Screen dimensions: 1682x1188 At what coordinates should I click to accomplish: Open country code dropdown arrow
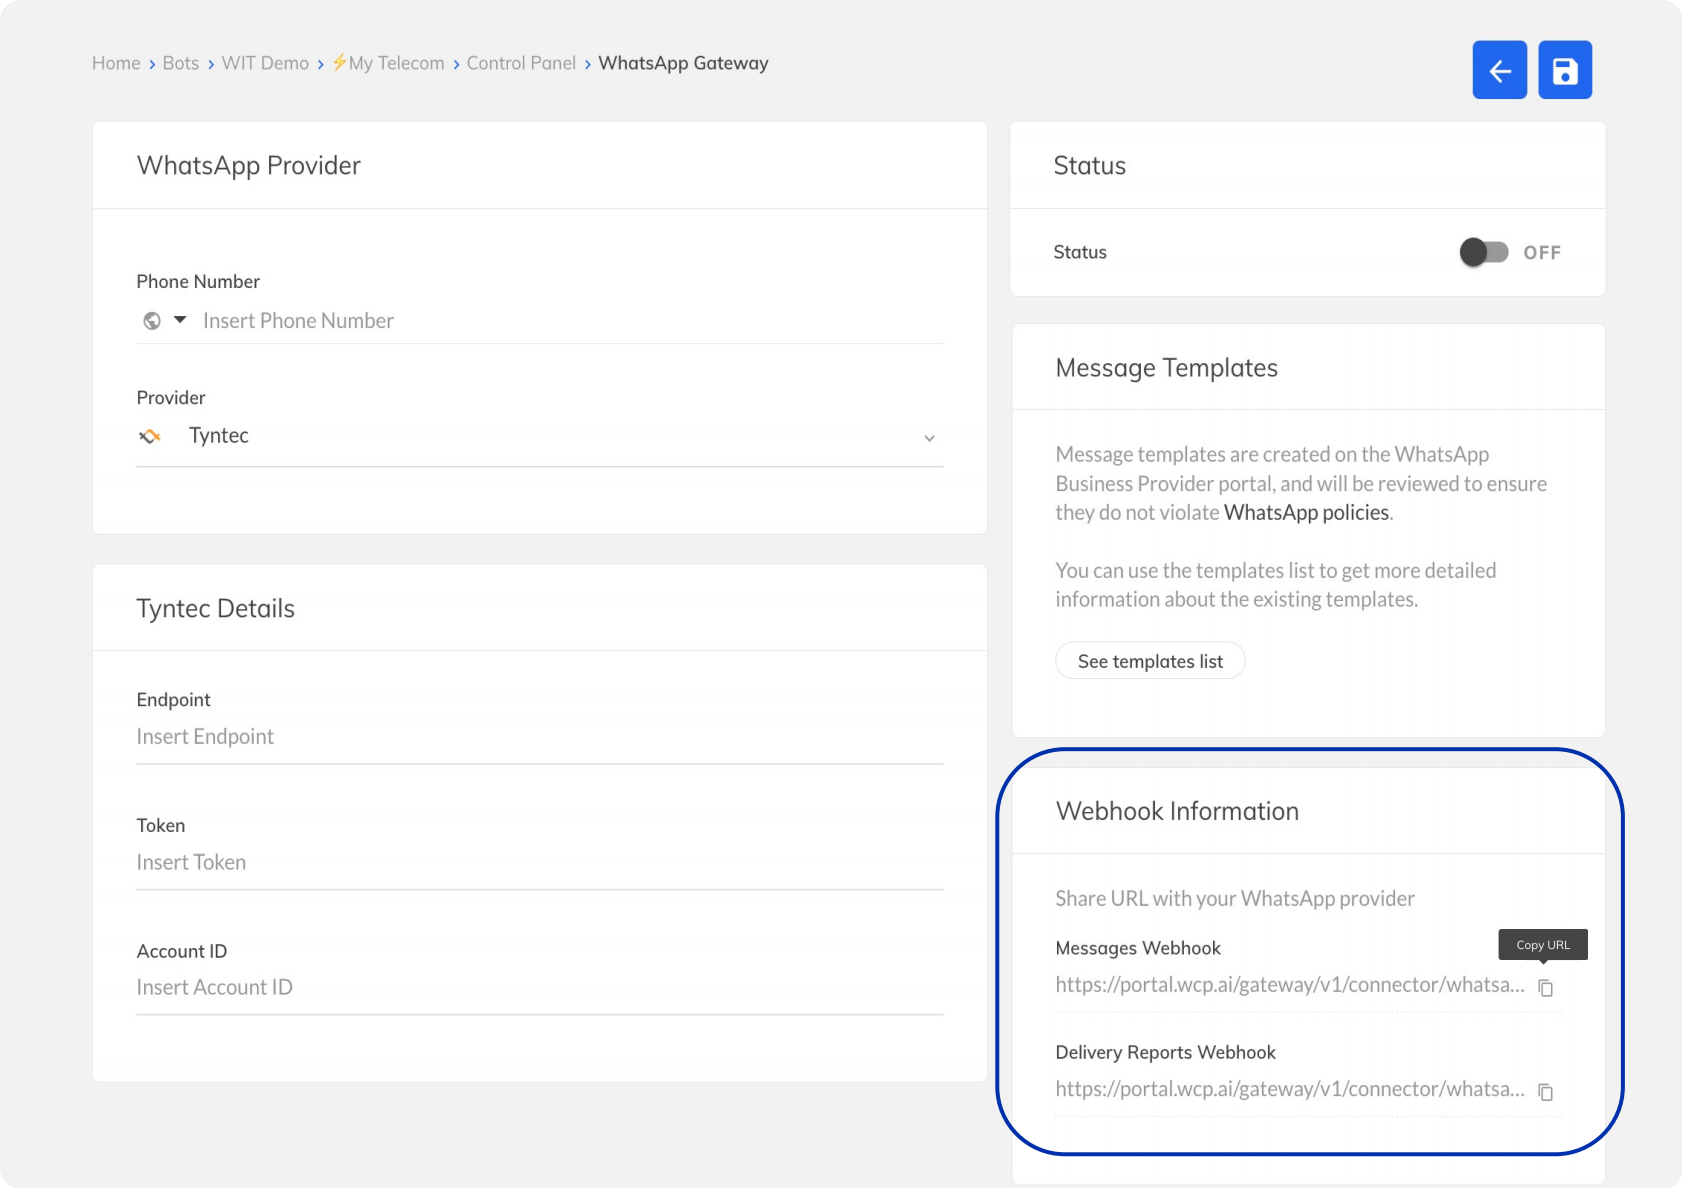point(180,320)
